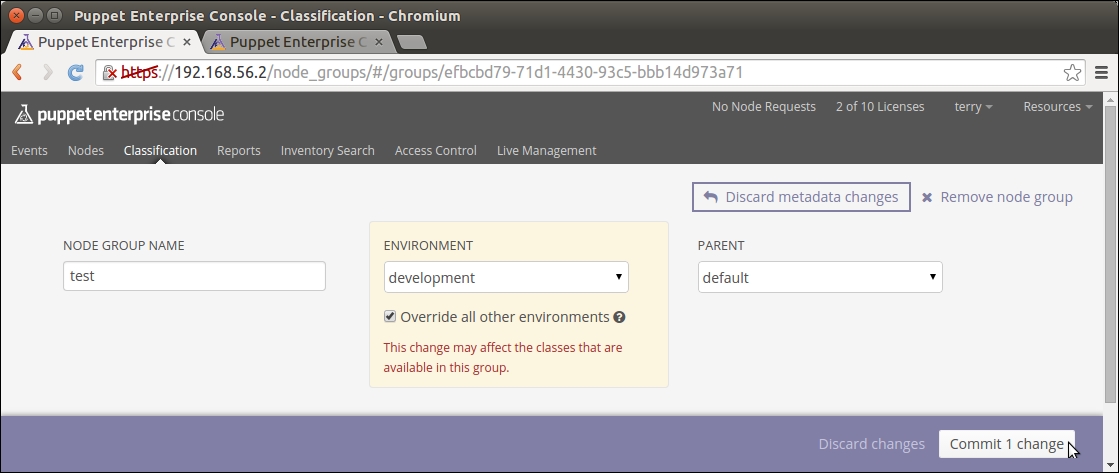Bookmark this page with the star icon
This screenshot has width=1119, height=473.
[x=1071, y=72]
